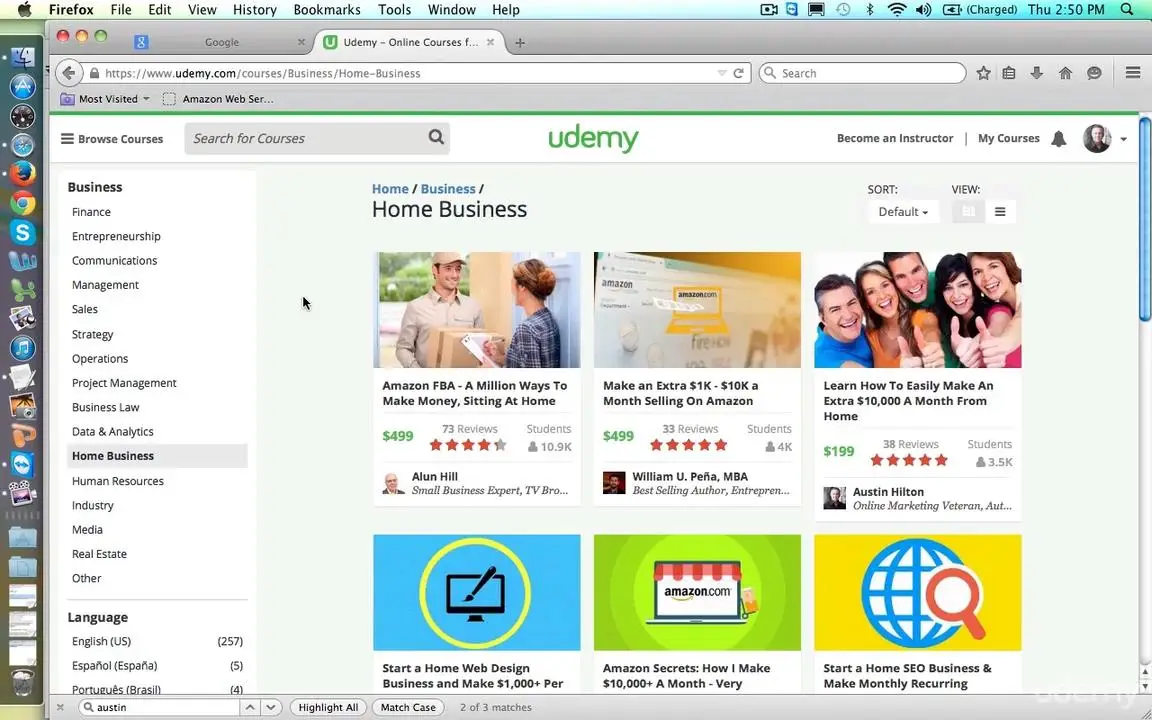Open App Store from the dock
1152x720 pixels.
pyautogui.click(x=23, y=87)
